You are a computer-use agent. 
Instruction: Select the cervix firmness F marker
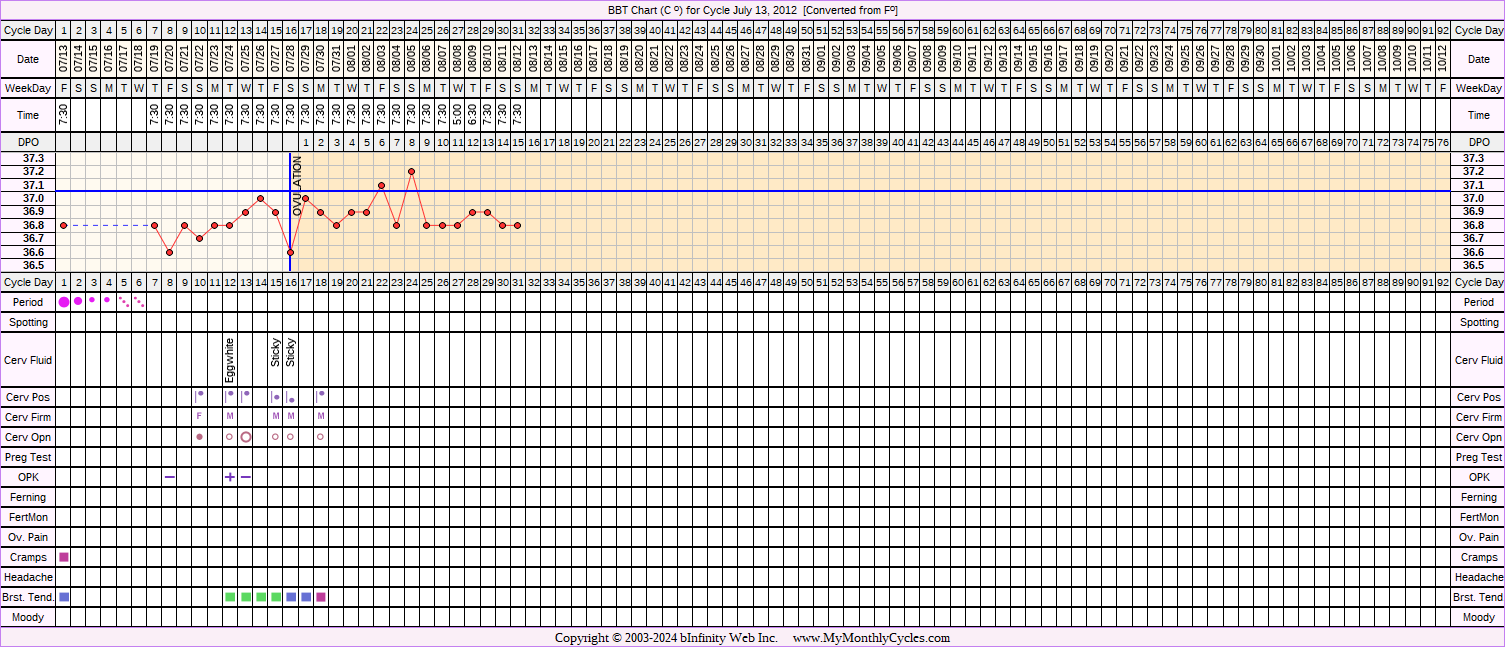pos(200,416)
